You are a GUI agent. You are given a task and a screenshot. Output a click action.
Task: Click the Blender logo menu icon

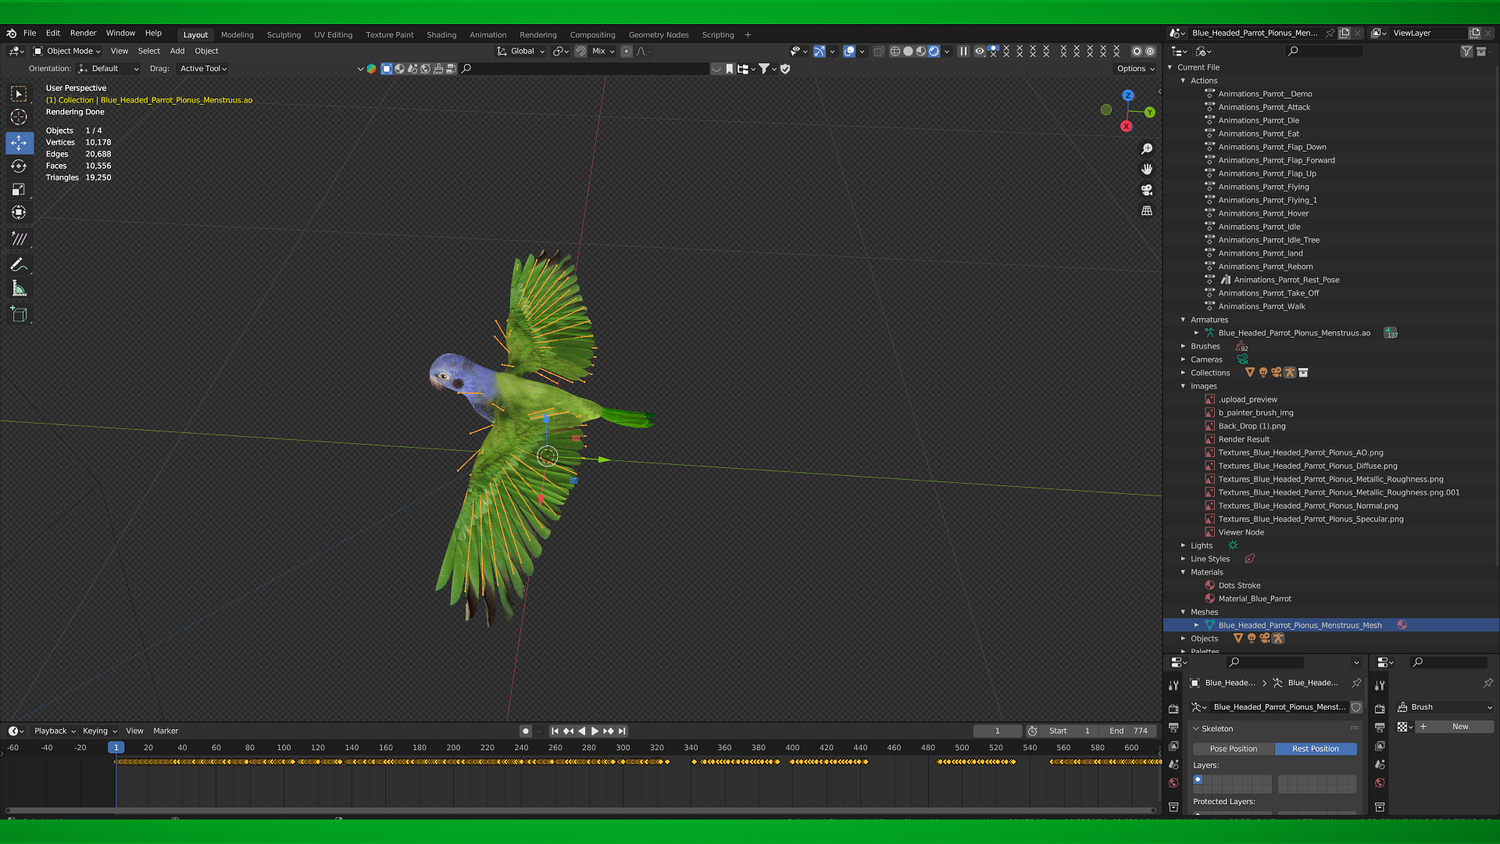11,33
